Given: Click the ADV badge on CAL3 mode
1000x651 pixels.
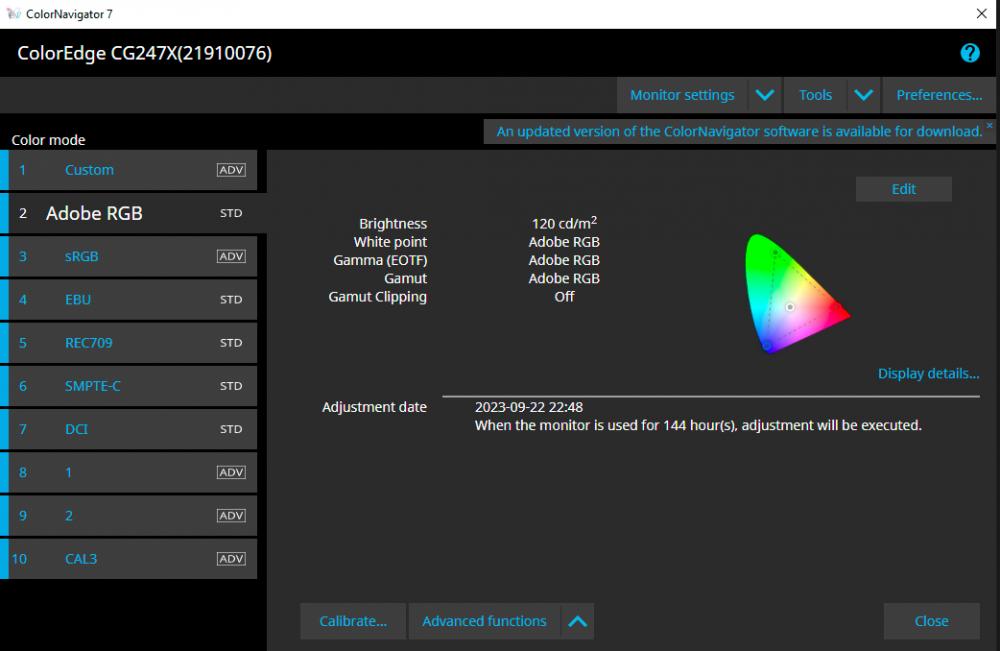Looking at the screenshot, I should [231, 559].
